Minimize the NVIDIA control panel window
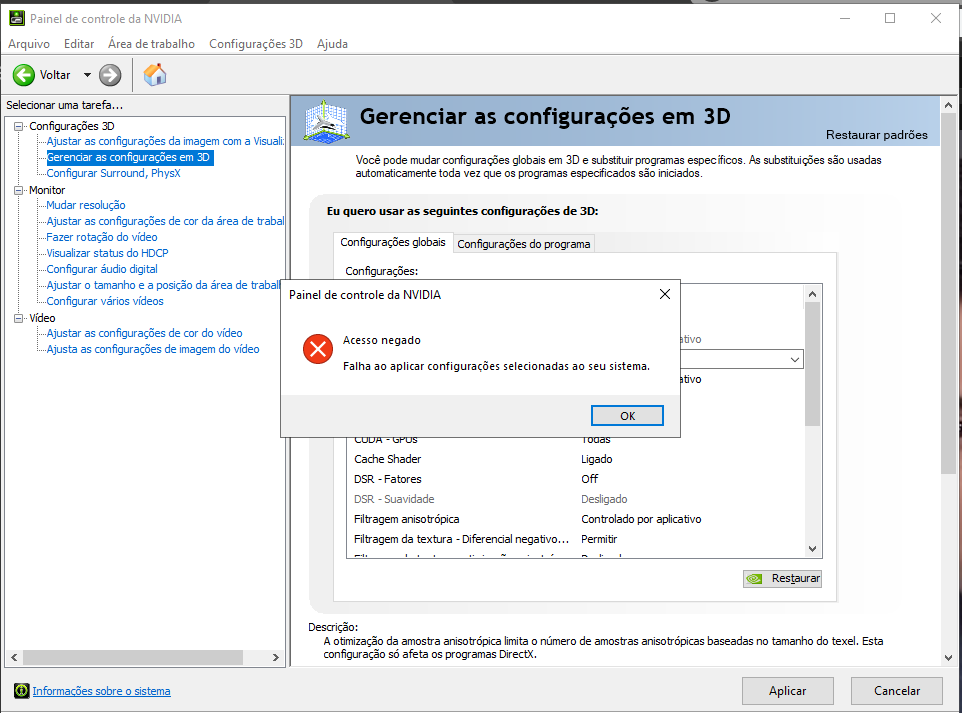Screen dimensions: 962x713 click(x=845, y=18)
